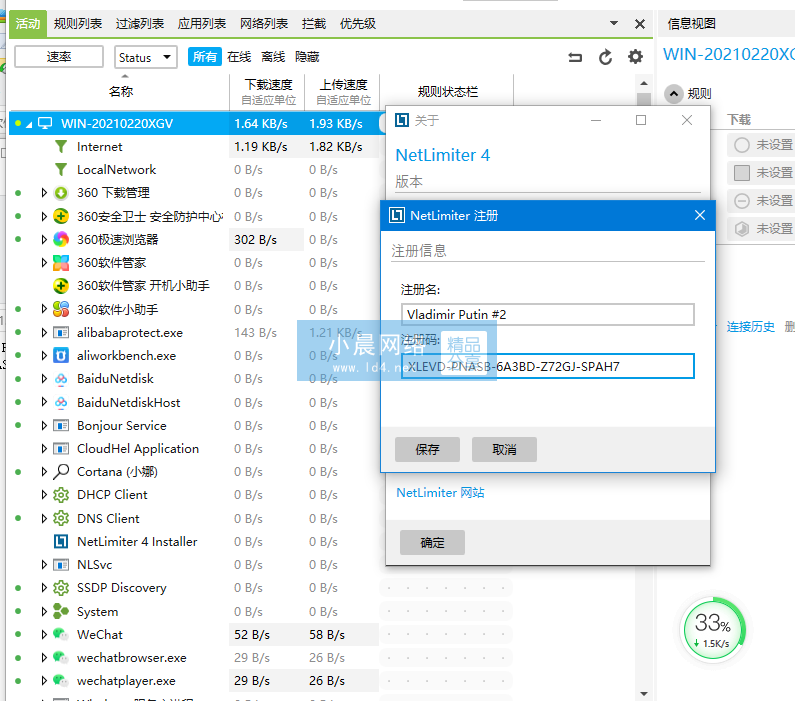
Task: Click the process list vertical scrollbar thumb
Action: (x=644, y=99)
